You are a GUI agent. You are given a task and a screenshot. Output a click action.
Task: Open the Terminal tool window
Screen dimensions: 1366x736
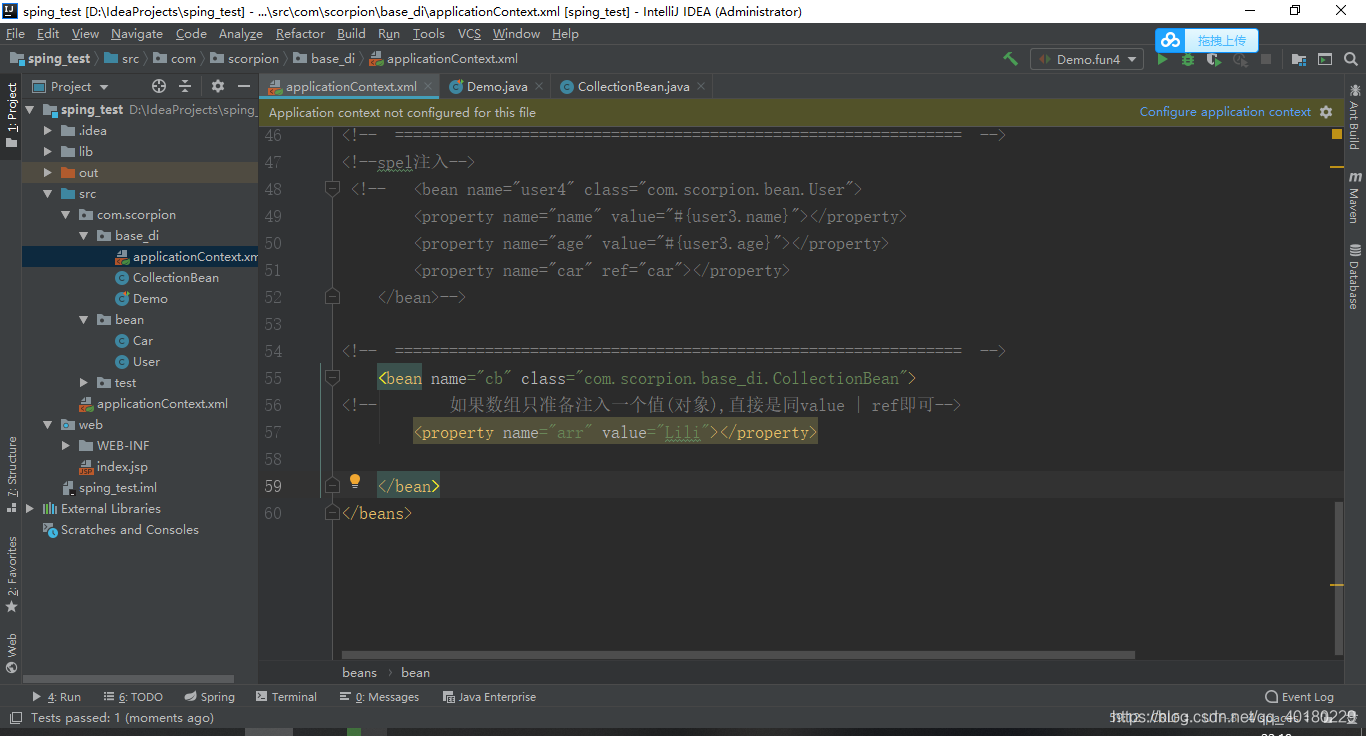286,697
